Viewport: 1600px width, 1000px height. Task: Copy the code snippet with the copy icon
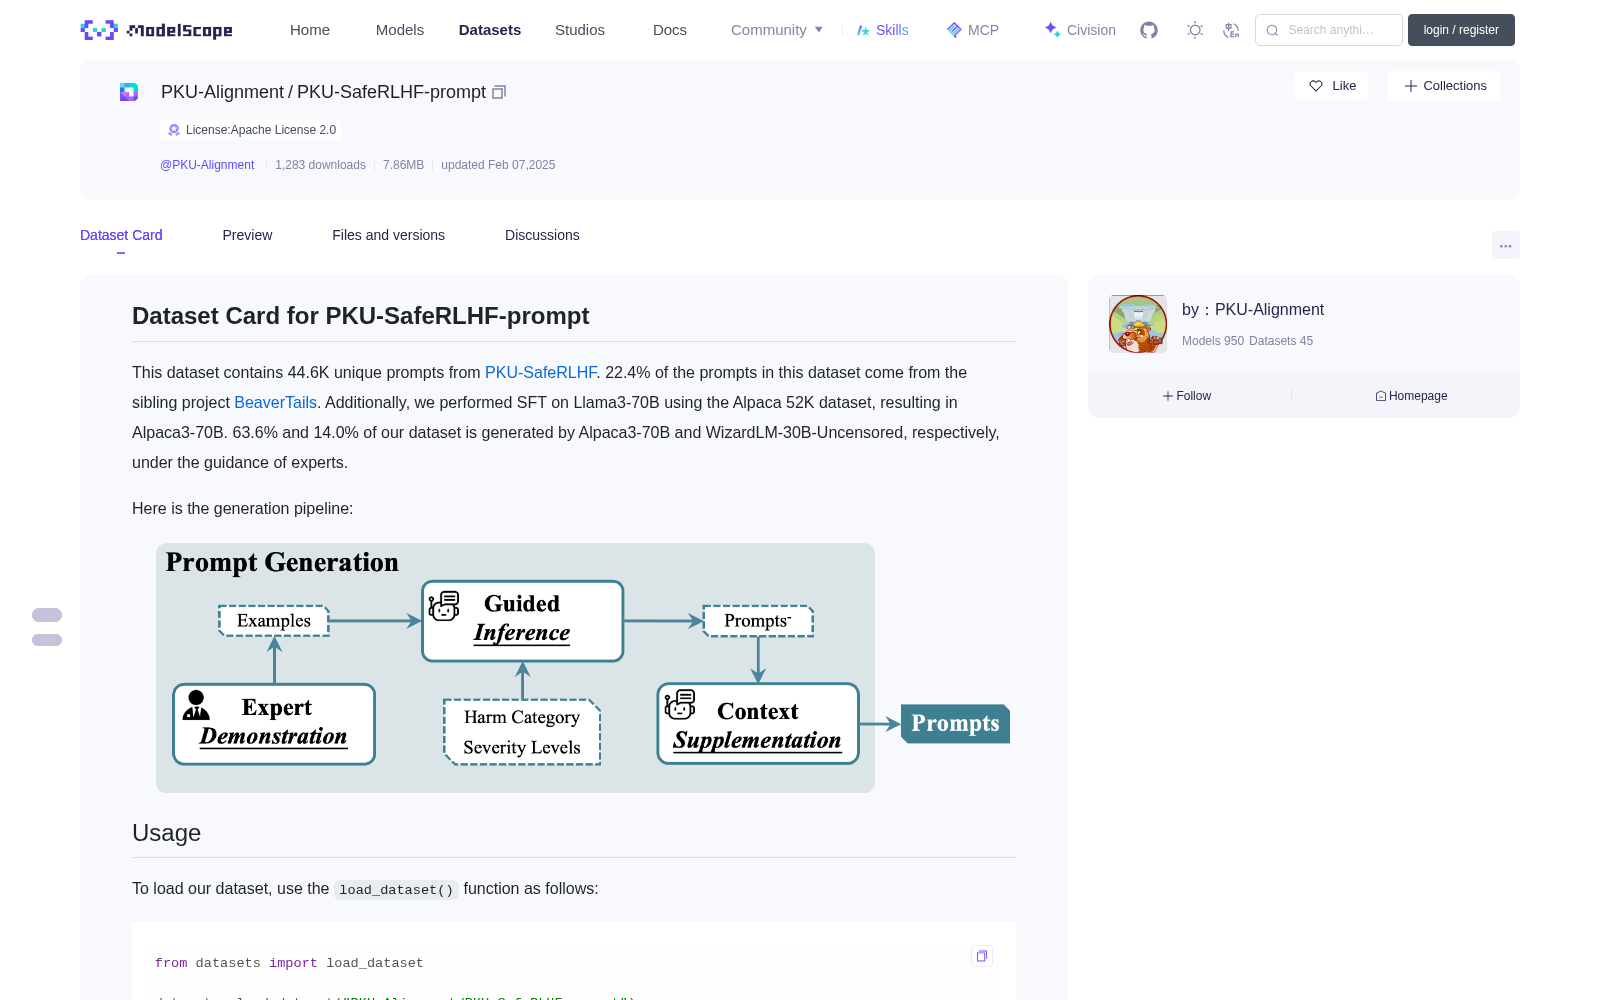(x=982, y=956)
